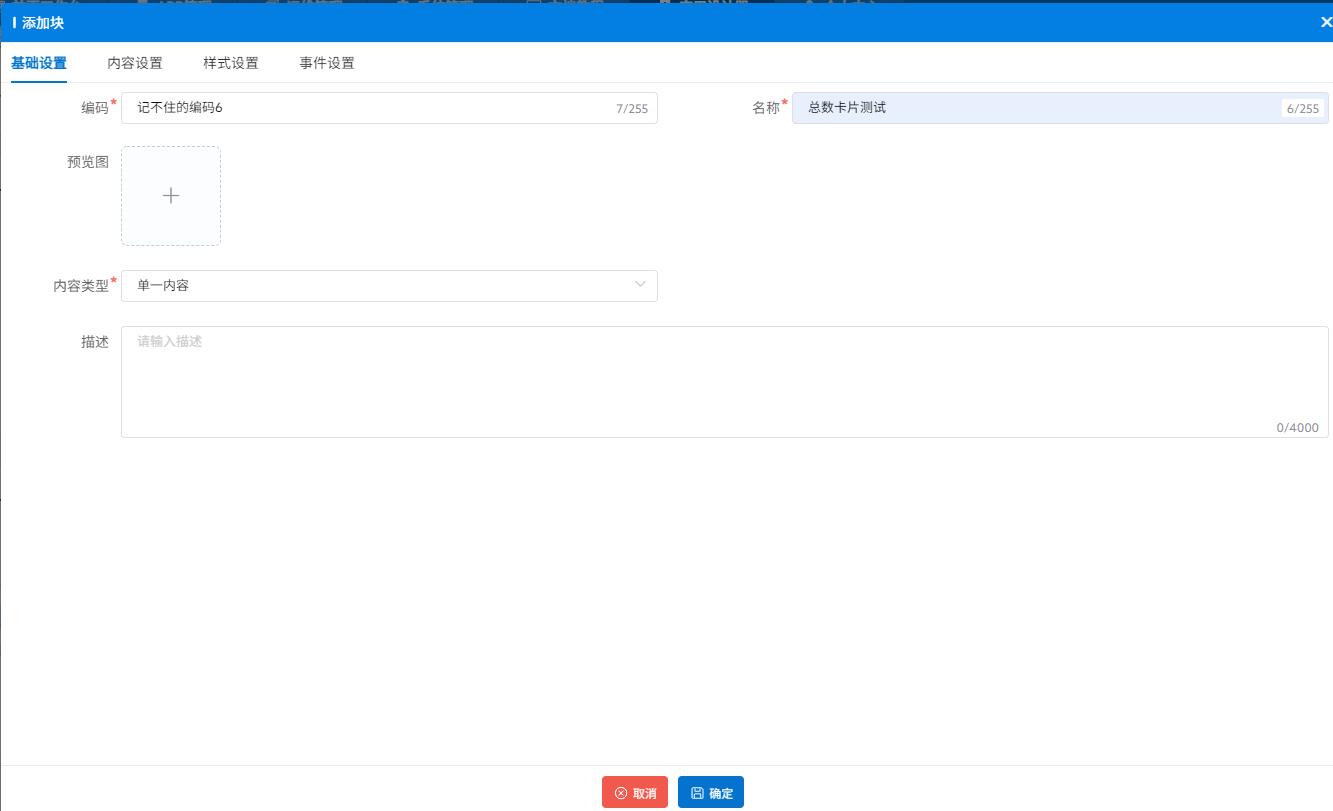Click the 取消 button
This screenshot has height=811, width=1333.
635,793
